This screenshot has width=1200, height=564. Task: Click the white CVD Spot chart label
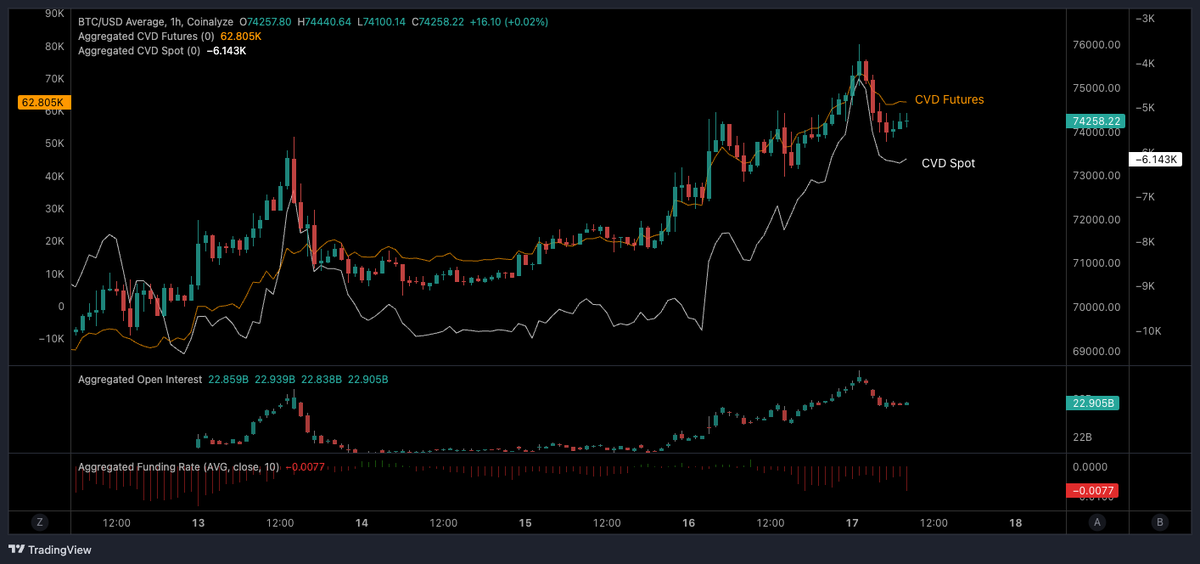click(x=947, y=163)
